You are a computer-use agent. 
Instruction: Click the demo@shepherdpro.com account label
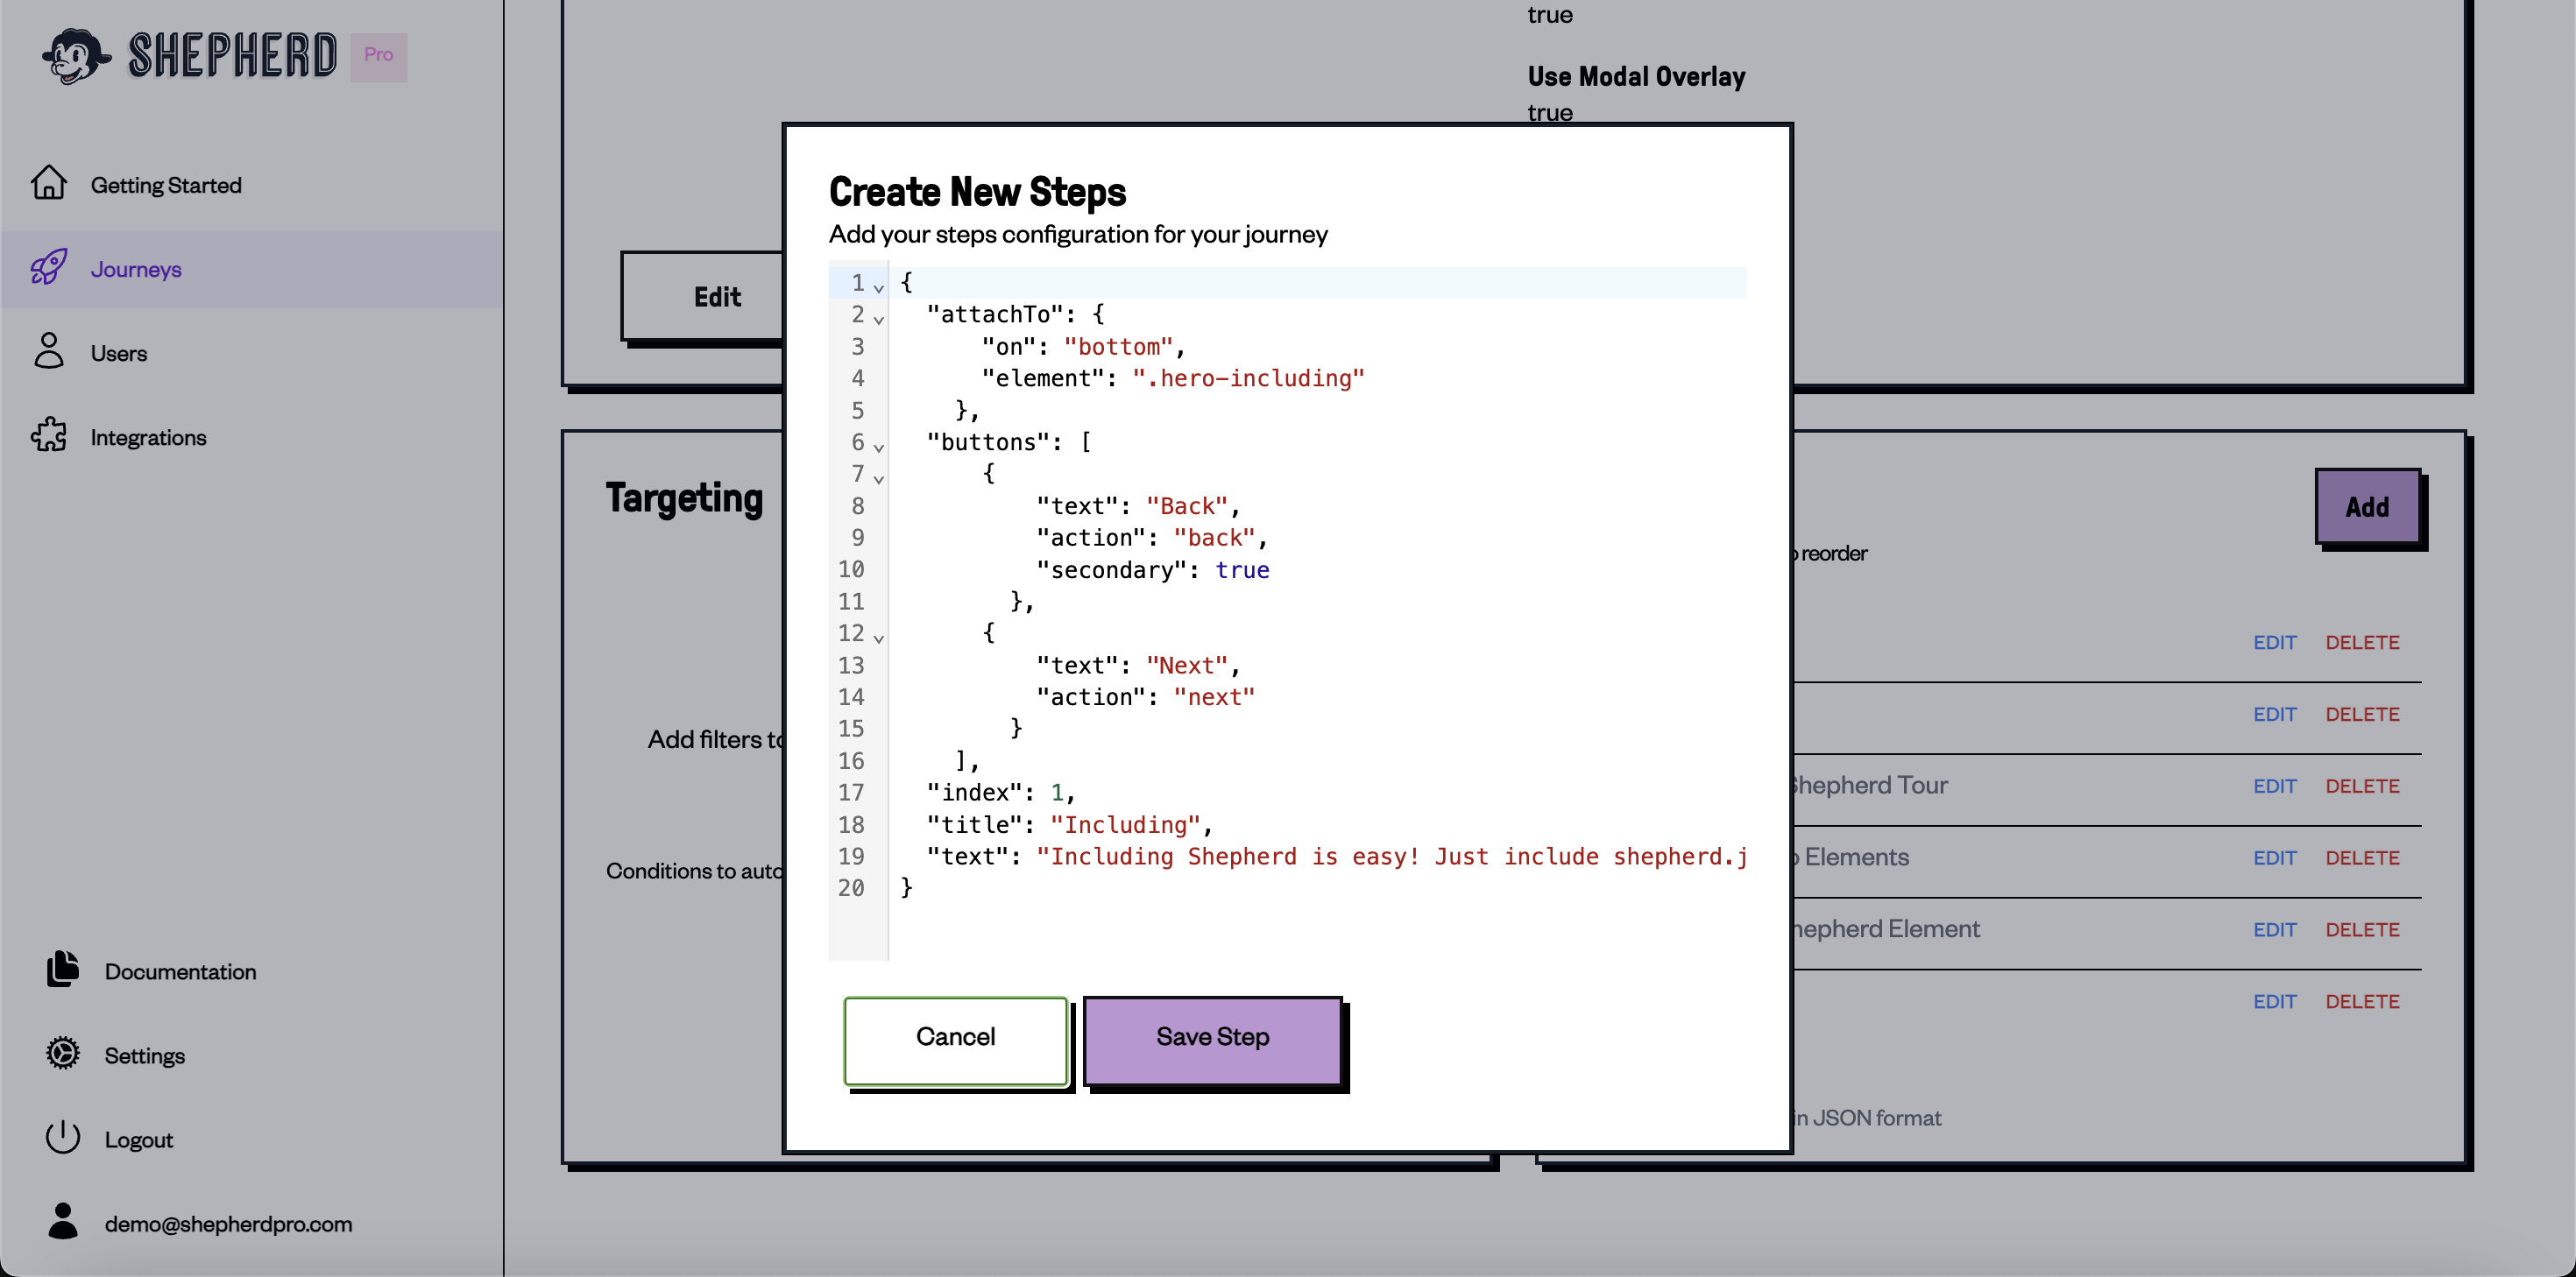tap(228, 1224)
